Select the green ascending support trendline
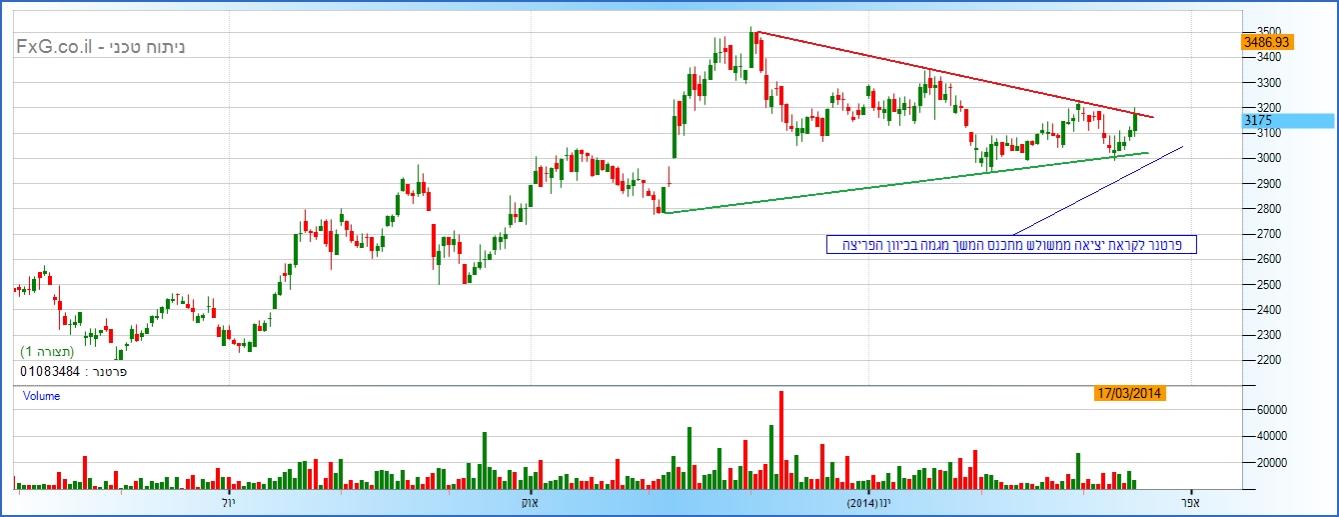Viewport: 1339px width, 517px height. 900,183
